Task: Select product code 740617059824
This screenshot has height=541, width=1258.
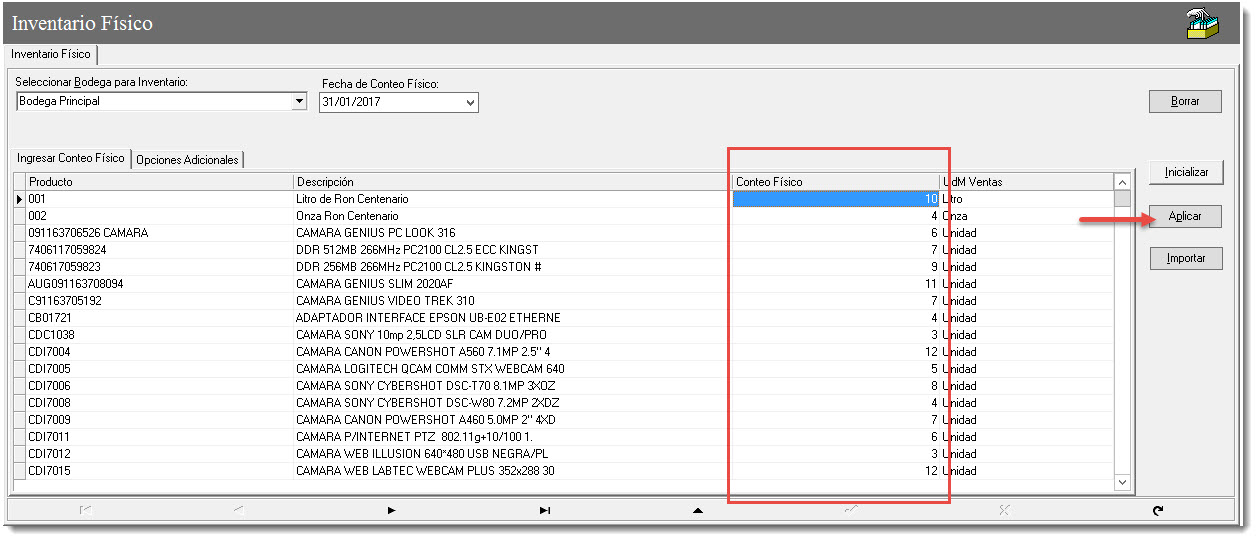Action: tap(67, 250)
